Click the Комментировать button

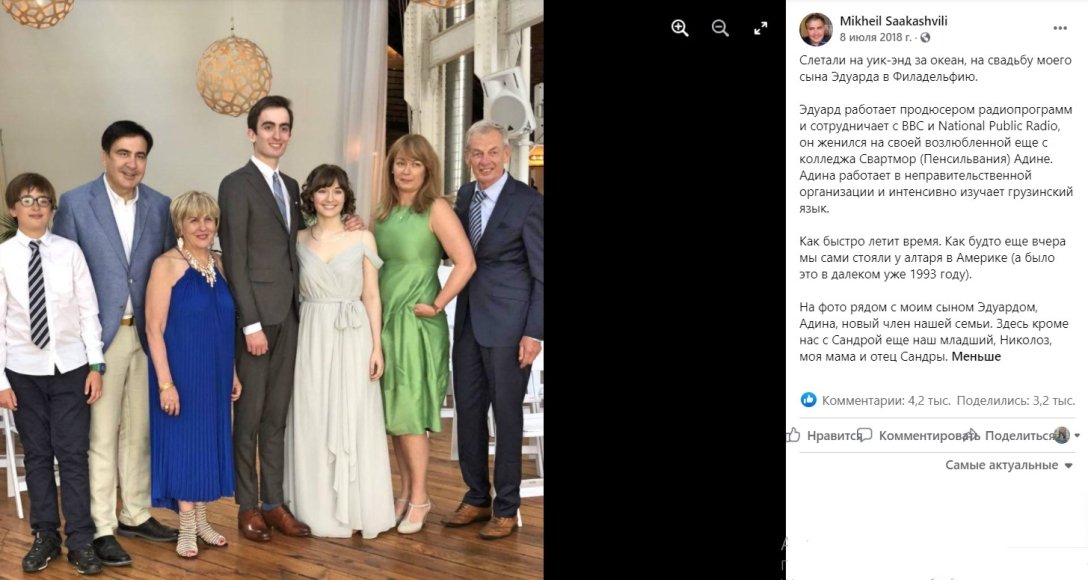coord(921,435)
